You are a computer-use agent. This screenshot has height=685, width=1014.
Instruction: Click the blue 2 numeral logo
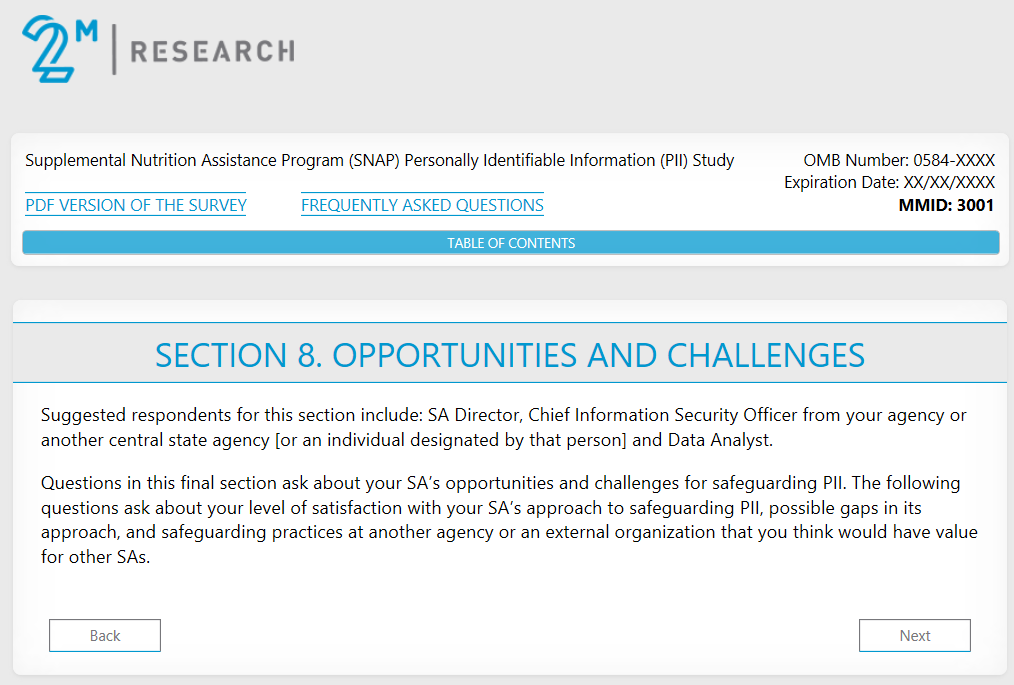46,50
